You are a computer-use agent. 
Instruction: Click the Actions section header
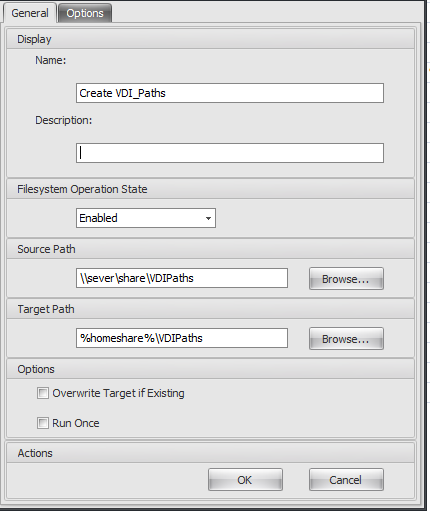210,453
